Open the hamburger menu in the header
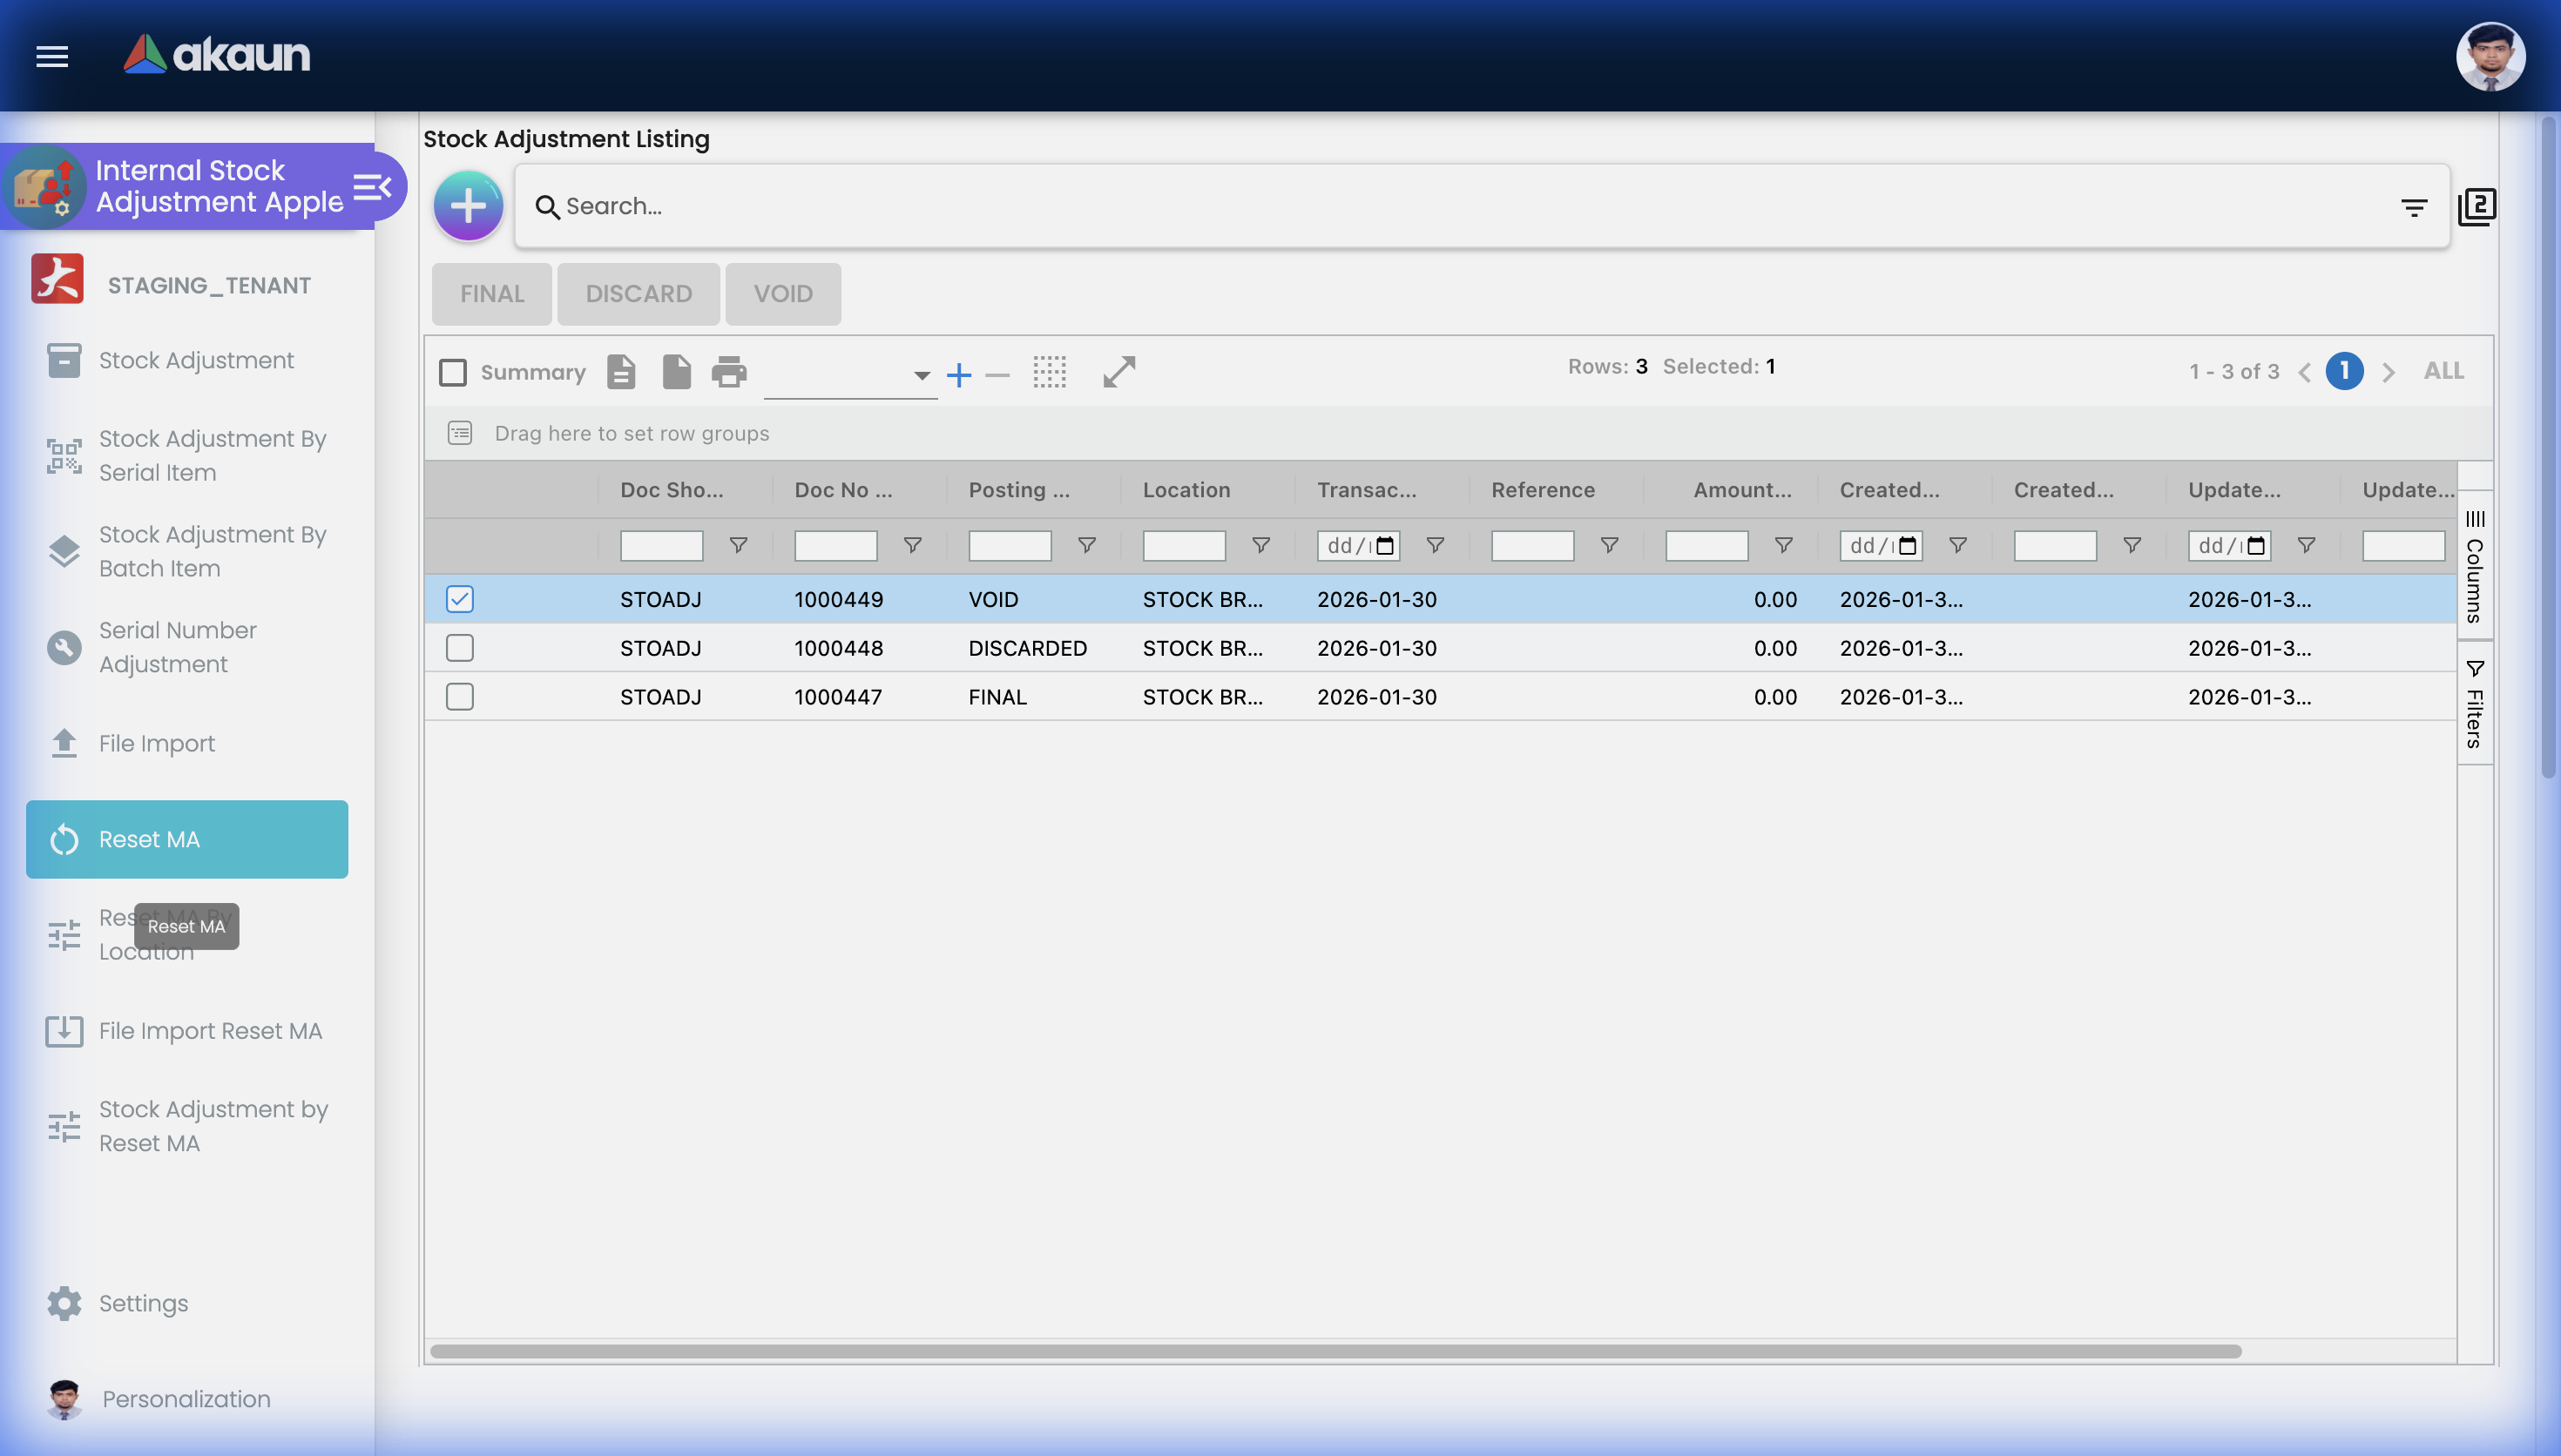 pyautogui.click(x=52, y=56)
